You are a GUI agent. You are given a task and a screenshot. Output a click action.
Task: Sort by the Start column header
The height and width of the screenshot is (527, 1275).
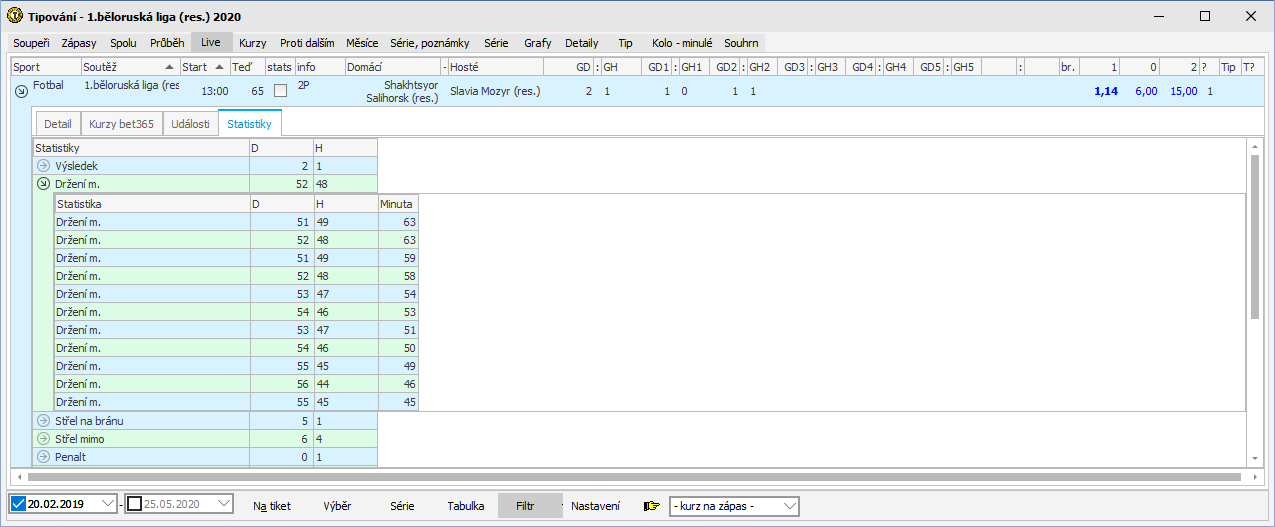tap(204, 67)
